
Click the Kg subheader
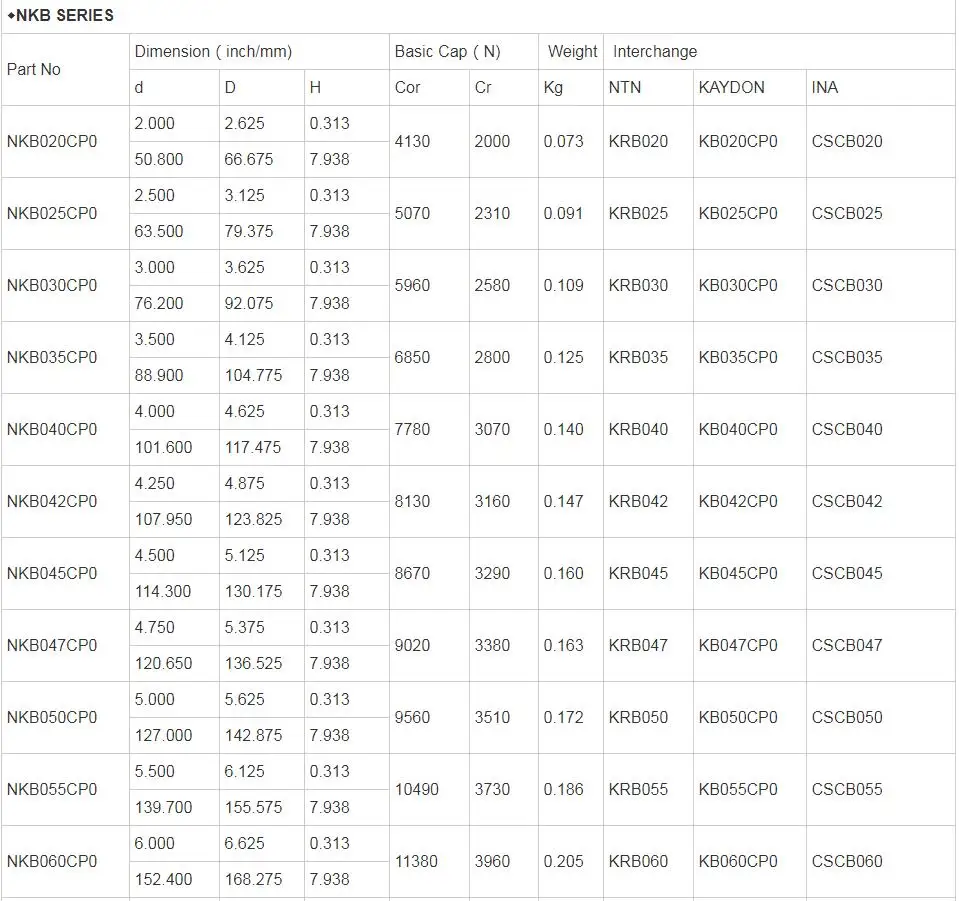point(553,87)
